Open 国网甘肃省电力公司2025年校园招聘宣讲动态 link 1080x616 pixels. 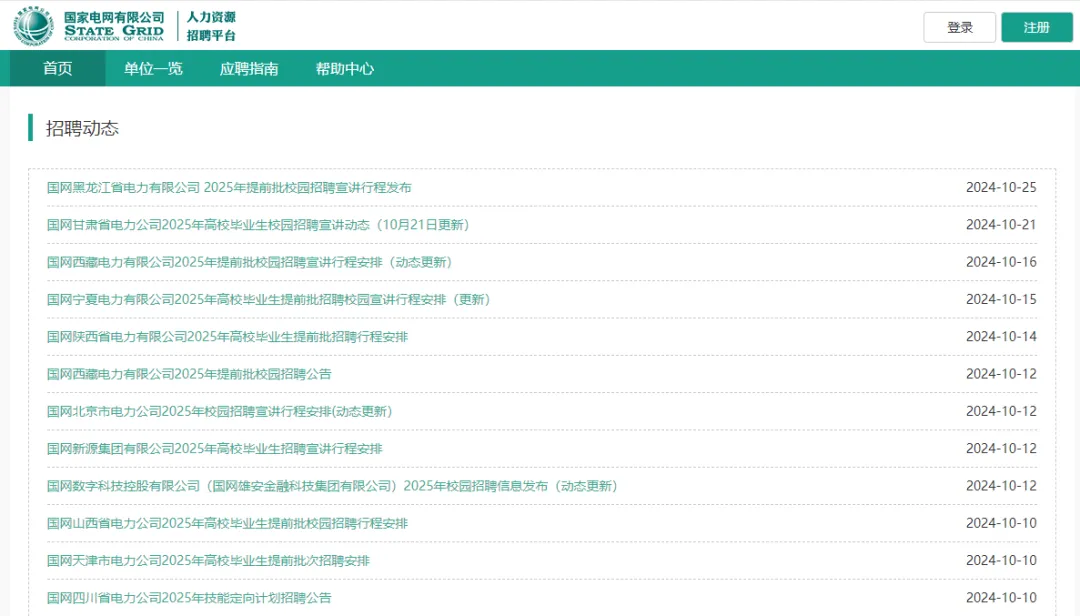click(x=258, y=225)
